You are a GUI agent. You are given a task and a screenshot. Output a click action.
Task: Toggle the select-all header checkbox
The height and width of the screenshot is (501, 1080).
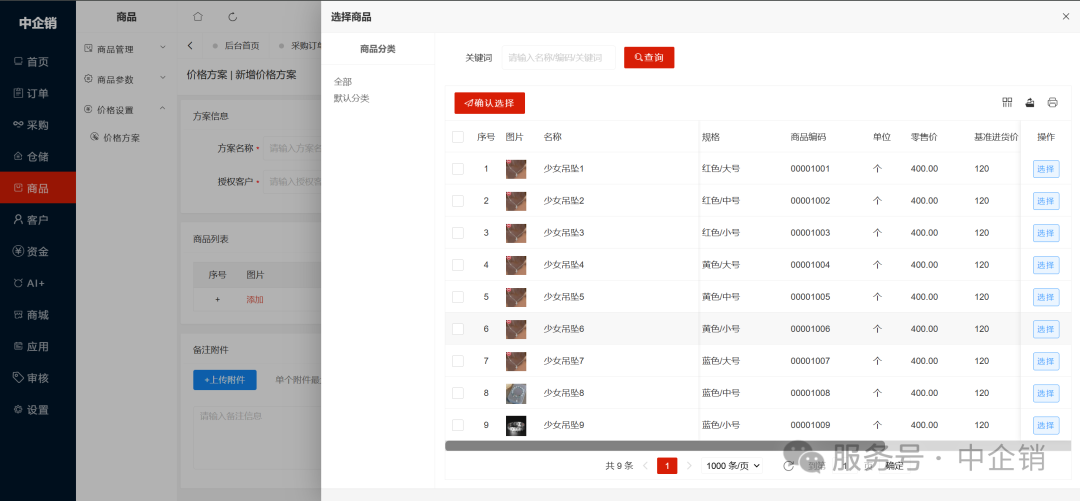(458, 137)
